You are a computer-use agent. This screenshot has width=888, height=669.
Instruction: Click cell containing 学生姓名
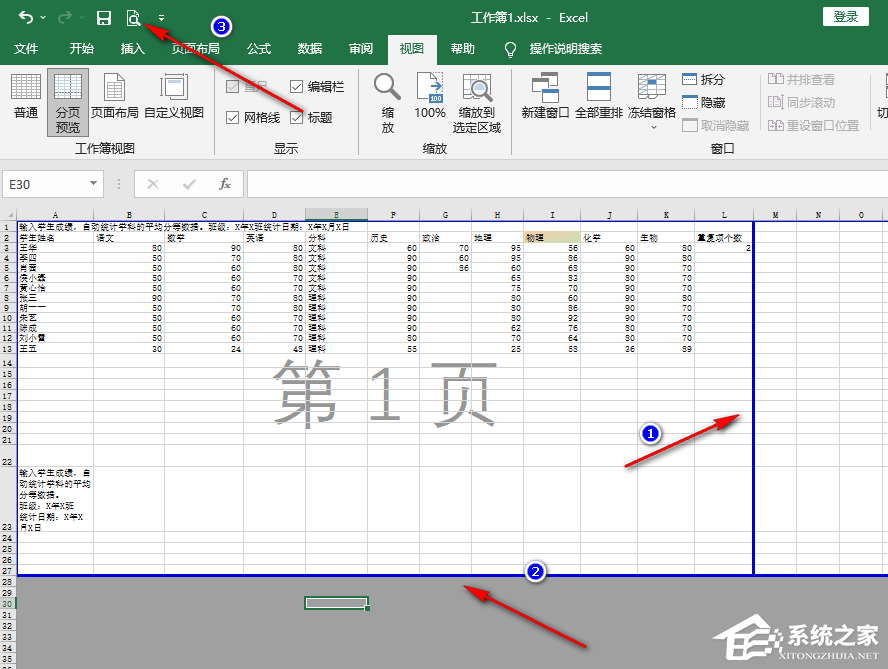tap(55, 238)
